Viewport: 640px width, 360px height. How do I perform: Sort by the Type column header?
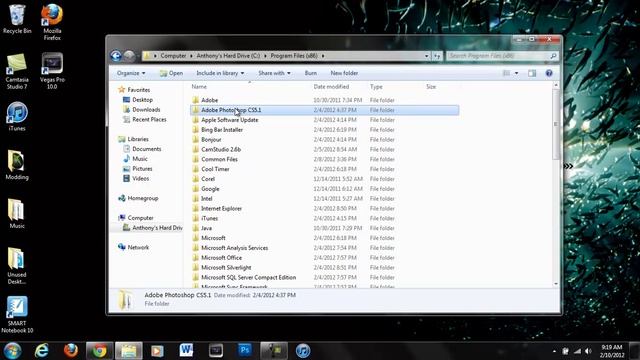tap(376, 87)
